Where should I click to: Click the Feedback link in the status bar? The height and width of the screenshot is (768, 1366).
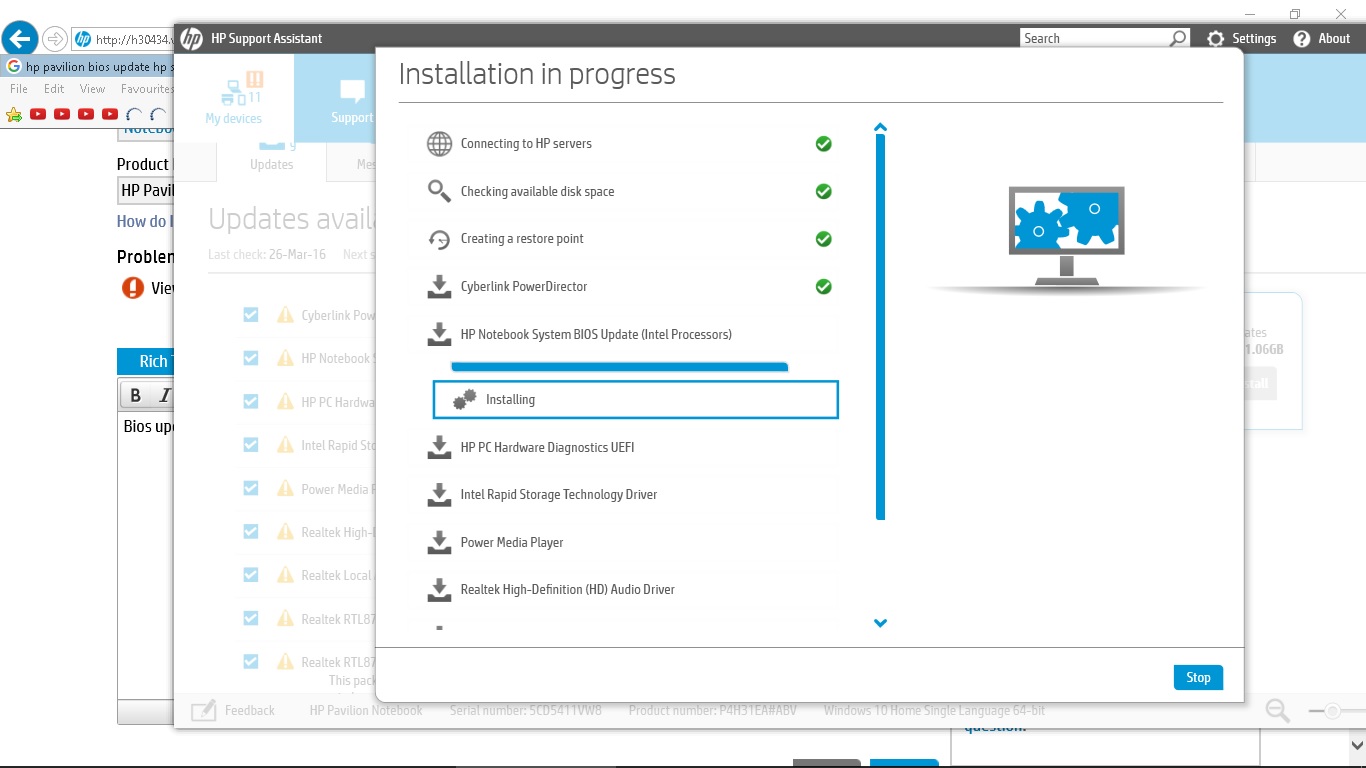click(x=249, y=711)
